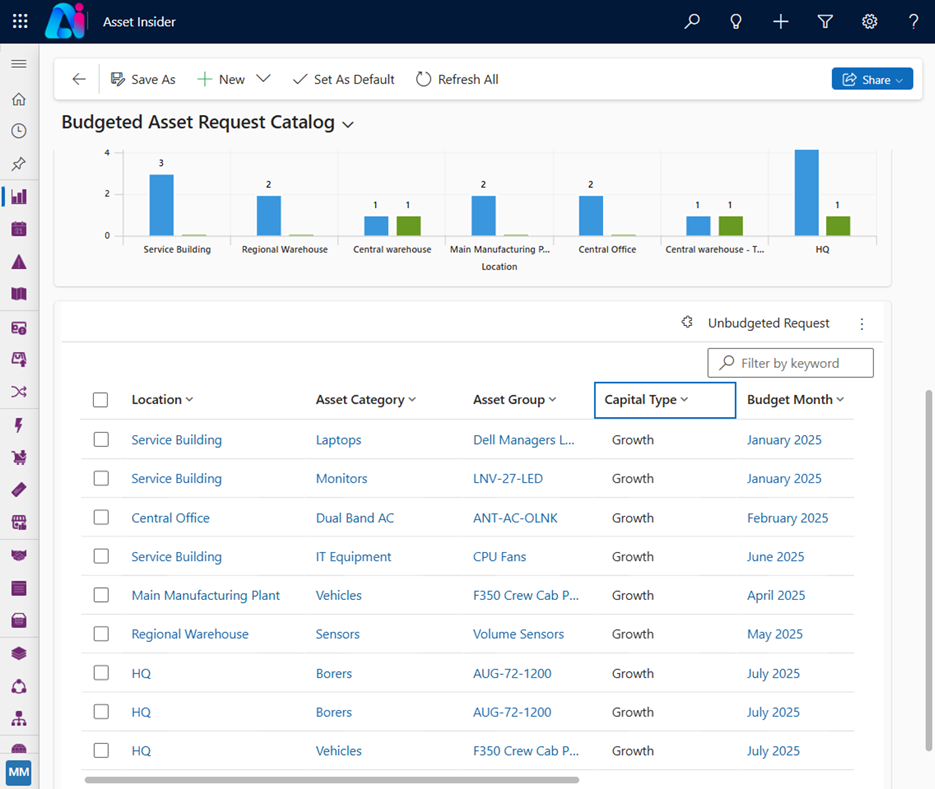
Task: Open the vertical ellipsis more options menu
Action: tap(862, 324)
